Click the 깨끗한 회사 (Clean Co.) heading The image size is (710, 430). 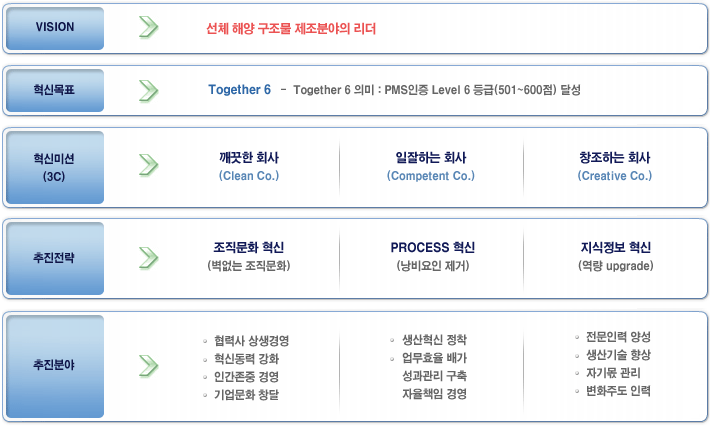click(x=249, y=167)
